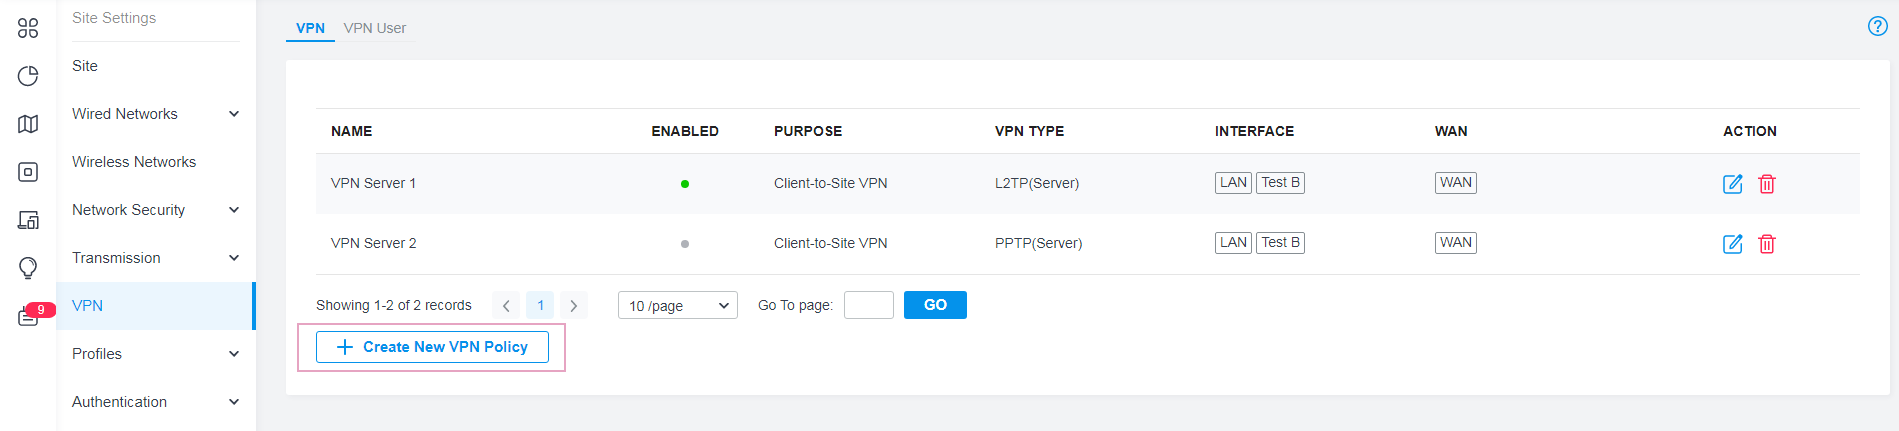Open the 10 /page dropdown
The height and width of the screenshot is (431, 1899).
coord(678,305)
